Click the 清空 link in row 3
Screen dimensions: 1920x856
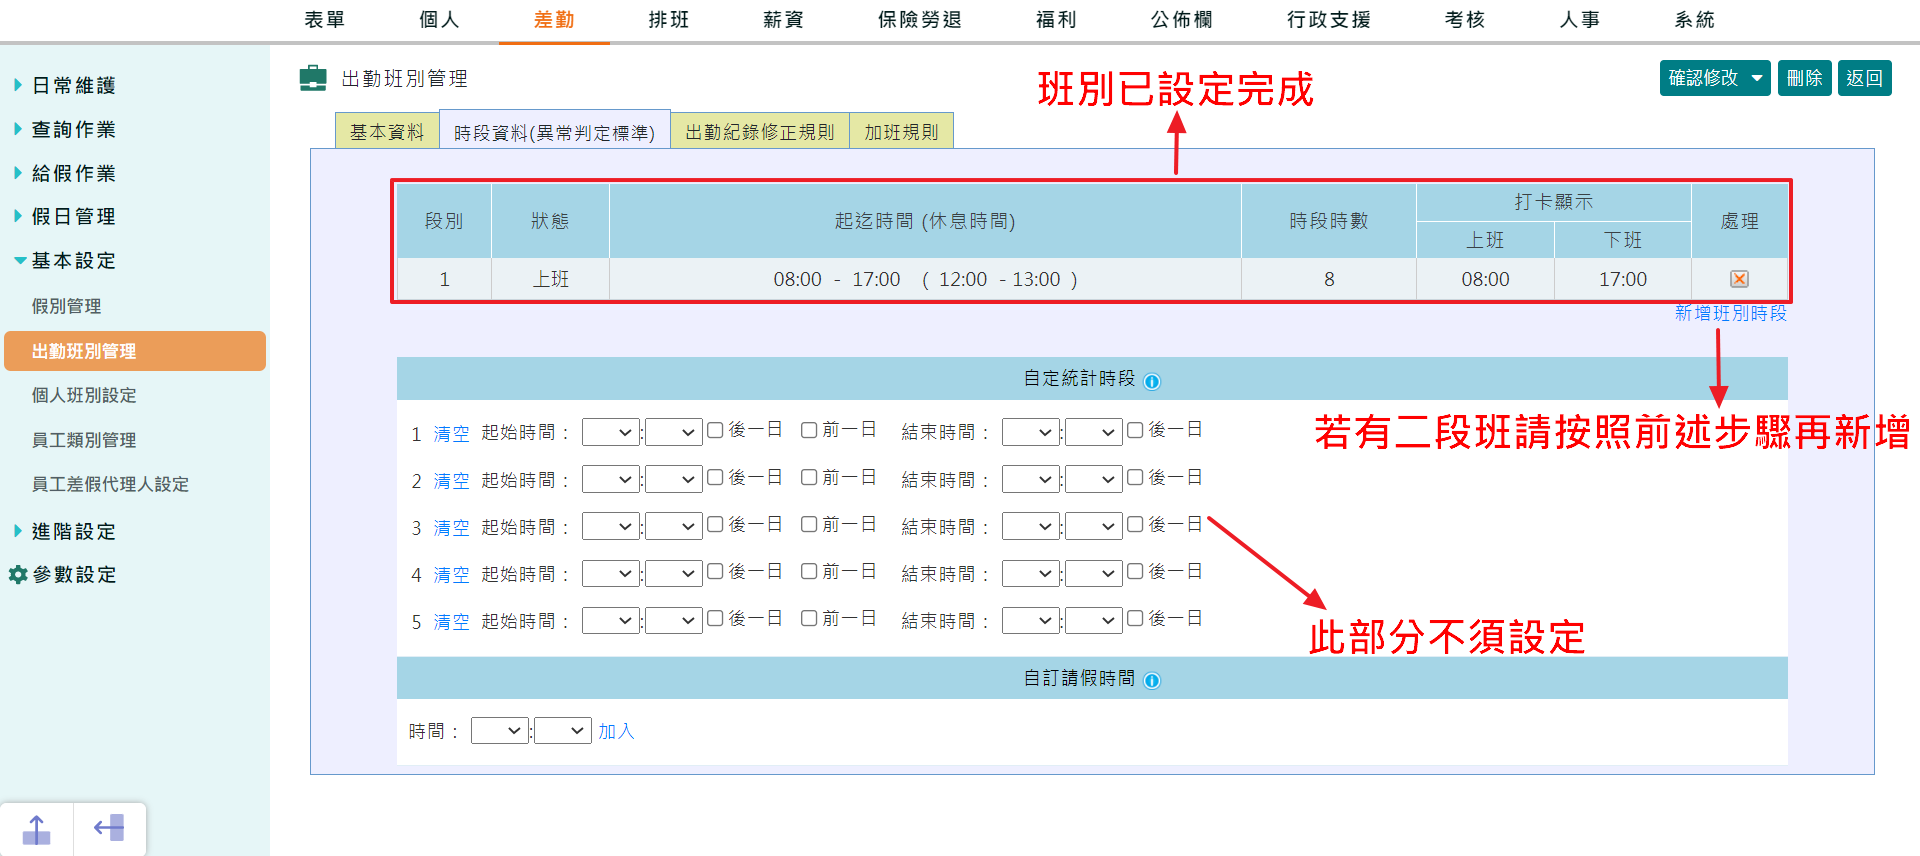pos(451,528)
